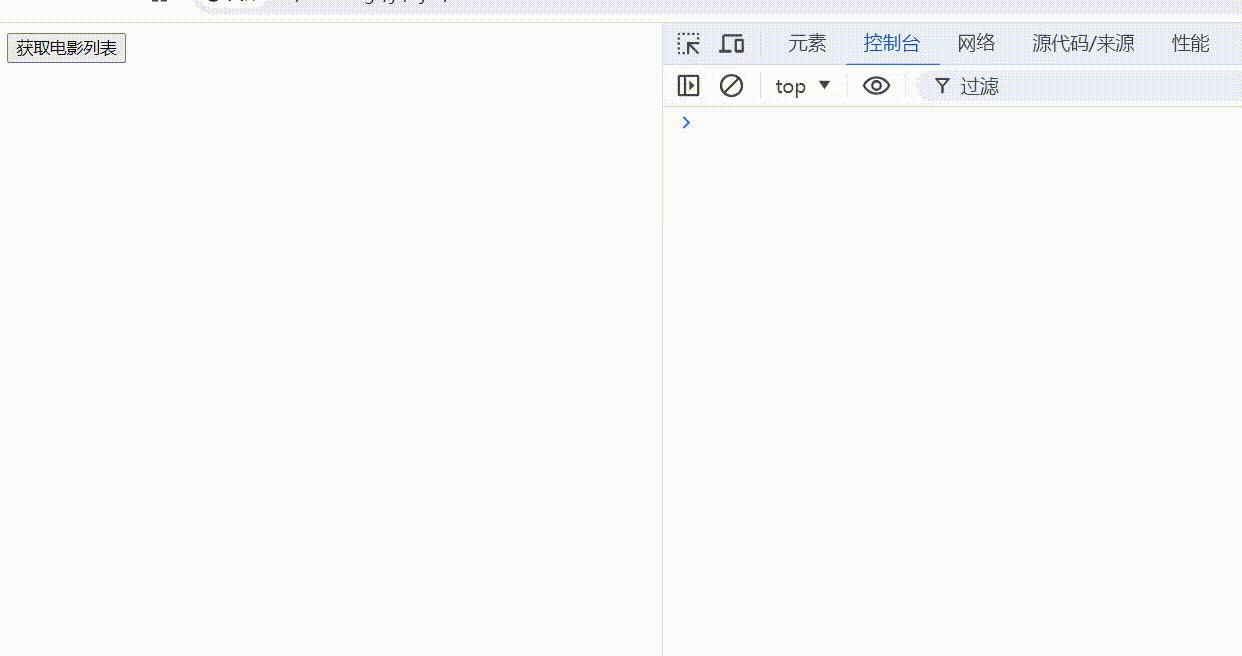Activate the inspect element picker icon
Viewport: 1242px width, 656px height.
click(x=688, y=44)
